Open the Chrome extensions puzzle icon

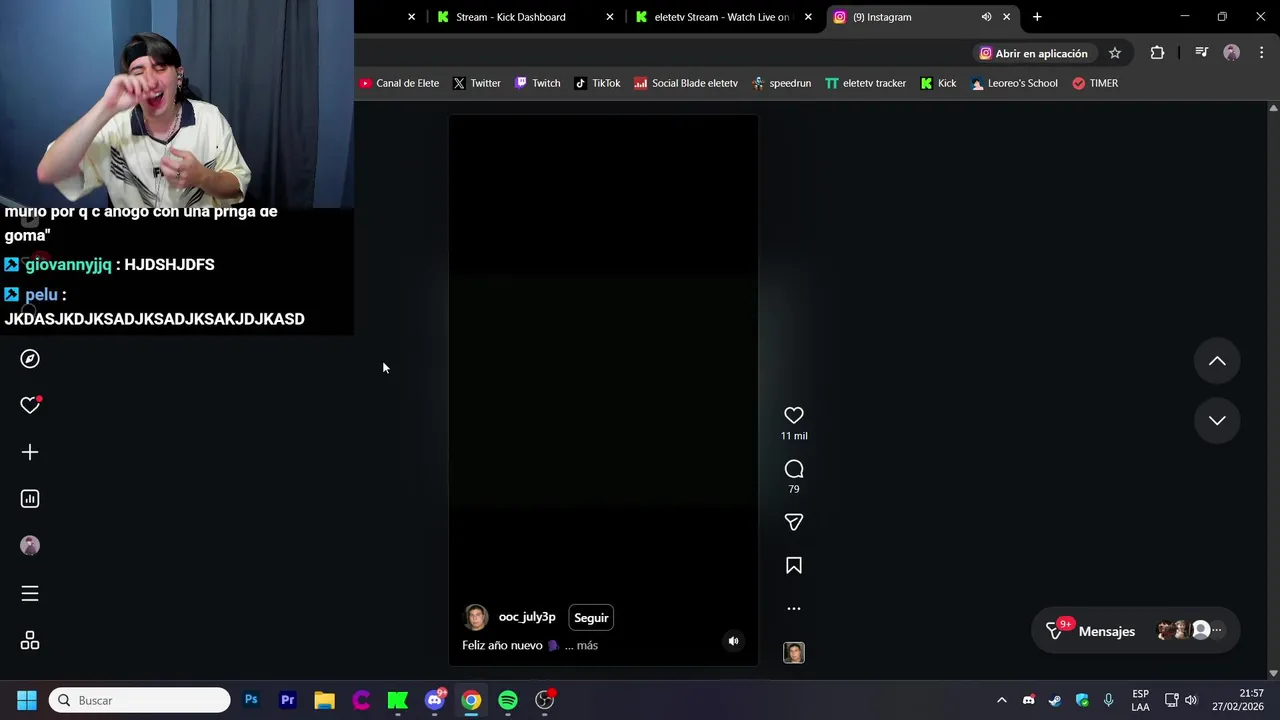[1157, 53]
